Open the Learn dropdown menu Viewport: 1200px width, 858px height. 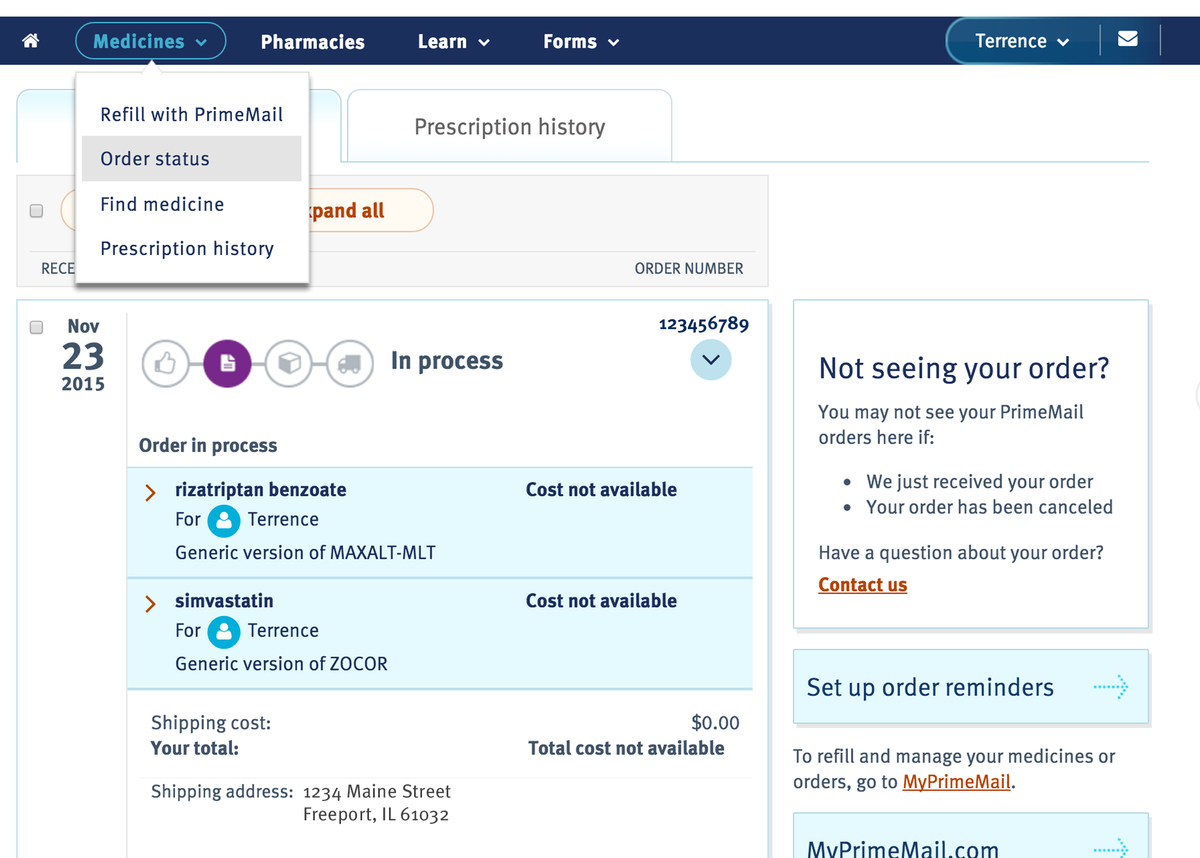point(454,42)
